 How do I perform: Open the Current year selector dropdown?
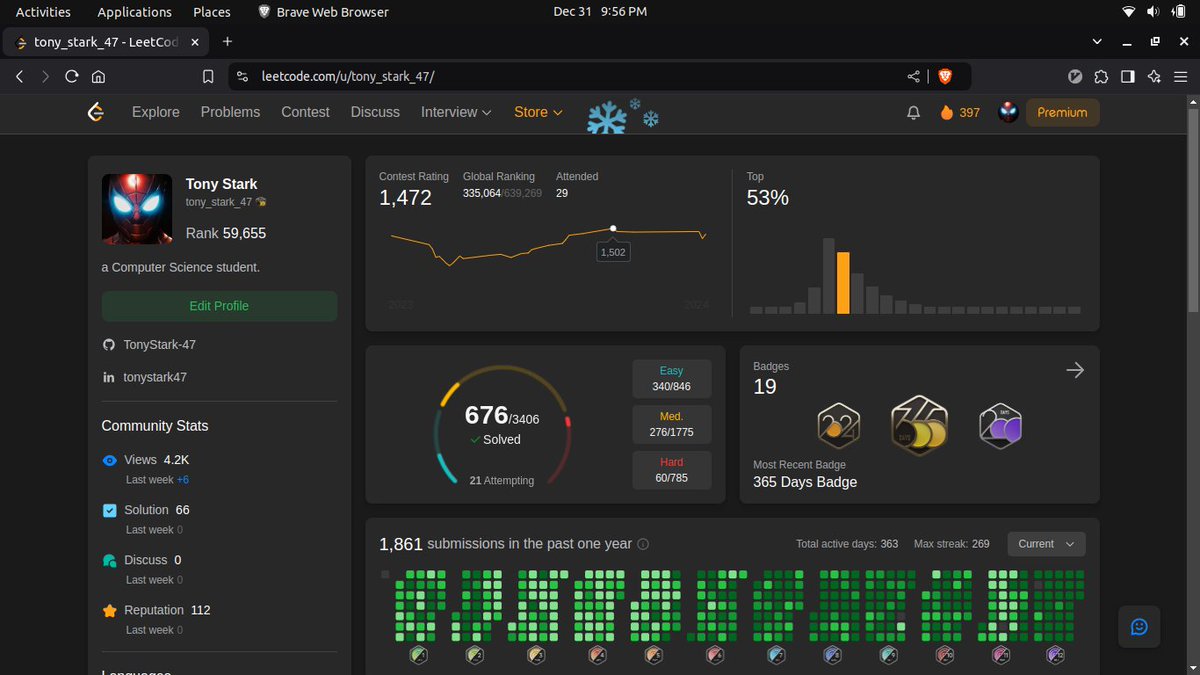tap(1046, 544)
